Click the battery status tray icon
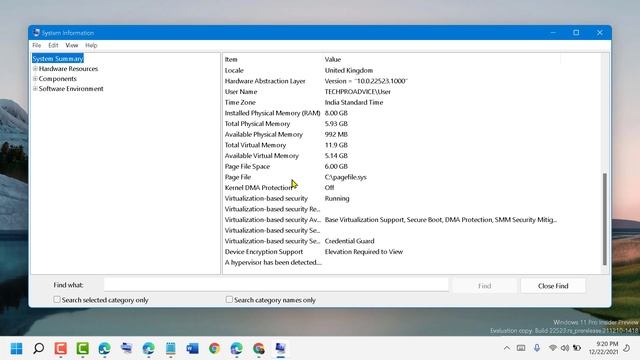640x360 pixels. (x=577, y=348)
